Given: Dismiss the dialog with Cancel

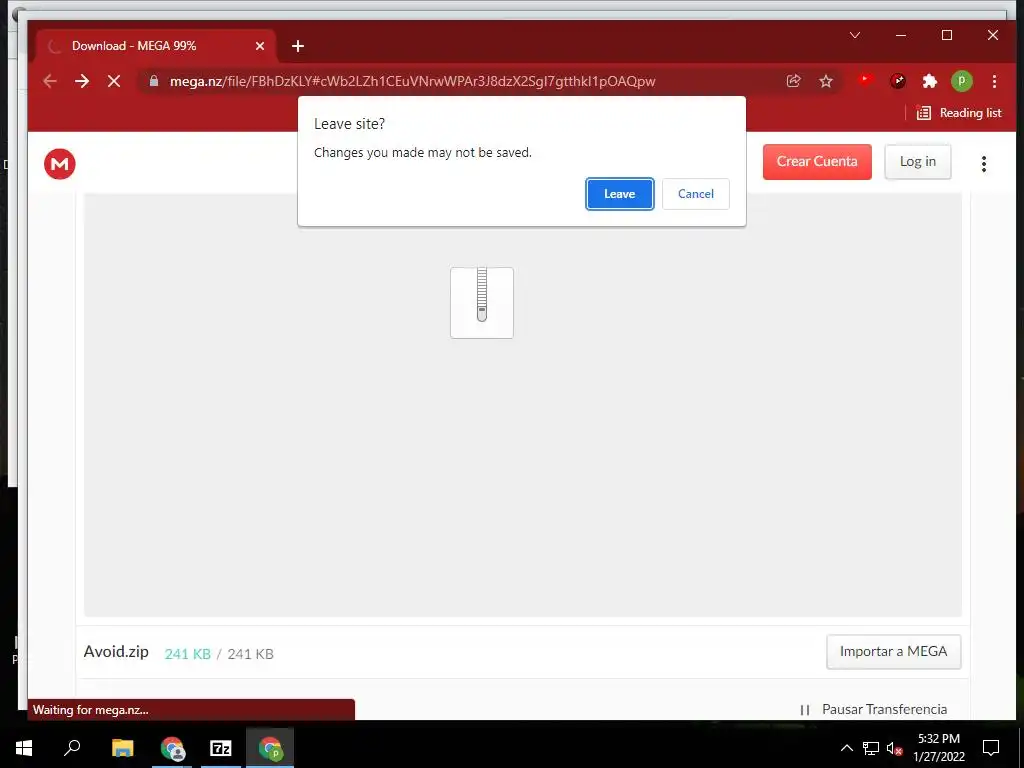Looking at the screenshot, I should pyautogui.click(x=696, y=194).
